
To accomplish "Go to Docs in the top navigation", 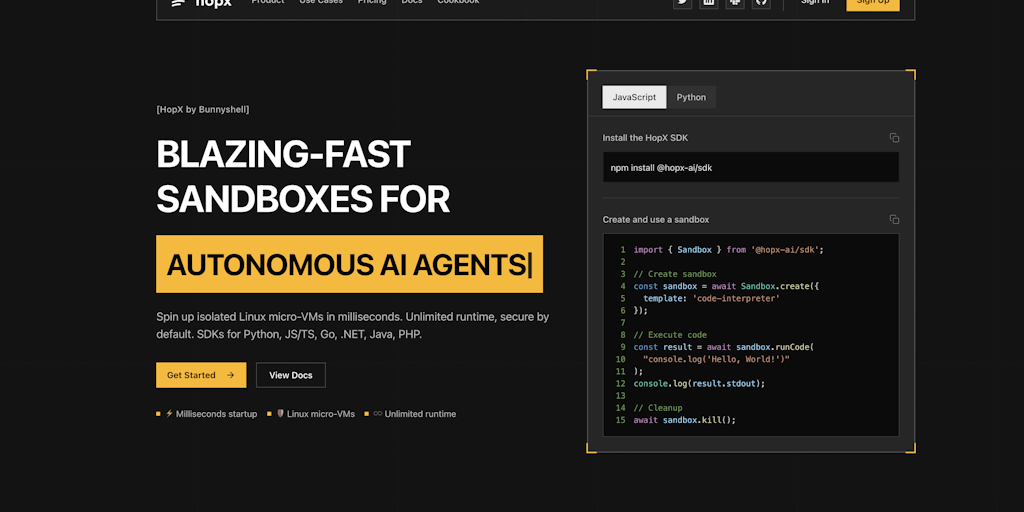I will pyautogui.click(x=412, y=3).
